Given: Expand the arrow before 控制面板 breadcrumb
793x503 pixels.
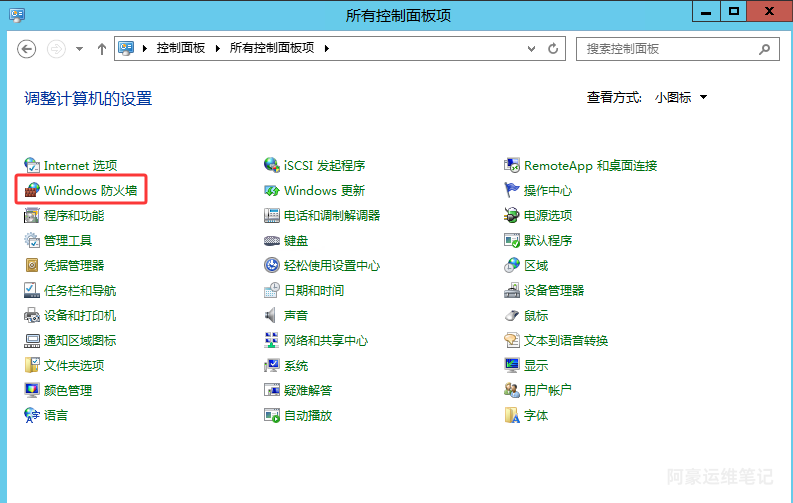Looking at the screenshot, I should (x=145, y=49).
